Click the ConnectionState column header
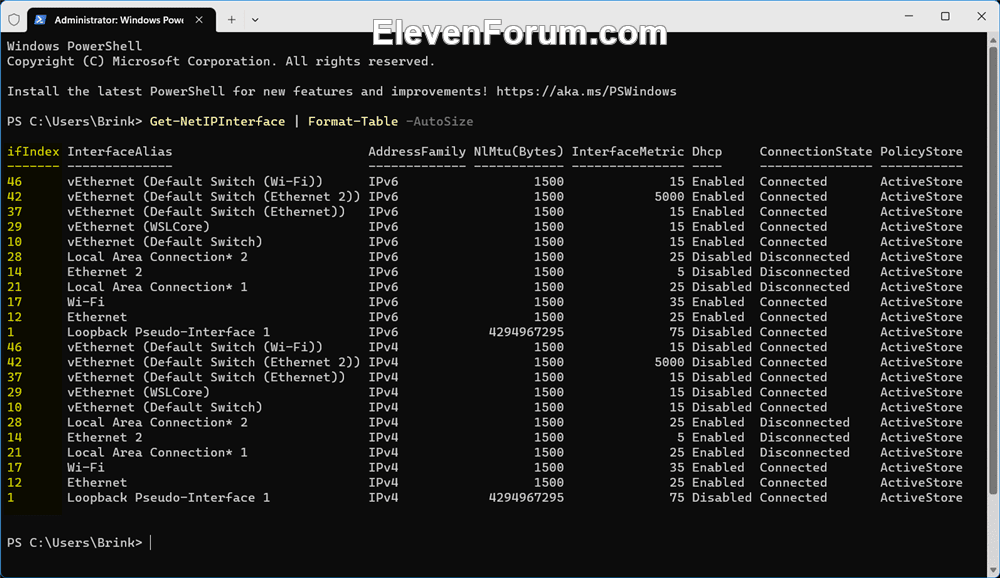This screenshot has height=578, width=1000. point(816,151)
